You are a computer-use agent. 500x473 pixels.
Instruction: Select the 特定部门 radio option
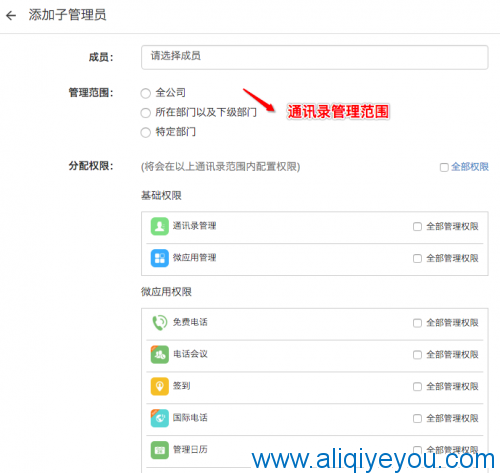pyautogui.click(x=146, y=132)
